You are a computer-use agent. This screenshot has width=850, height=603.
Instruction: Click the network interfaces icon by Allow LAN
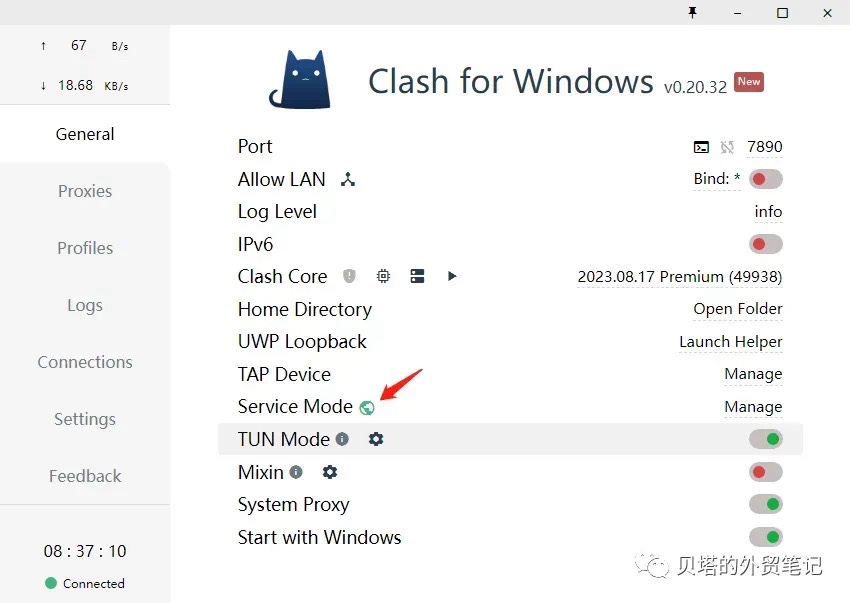(x=348, y=180)
